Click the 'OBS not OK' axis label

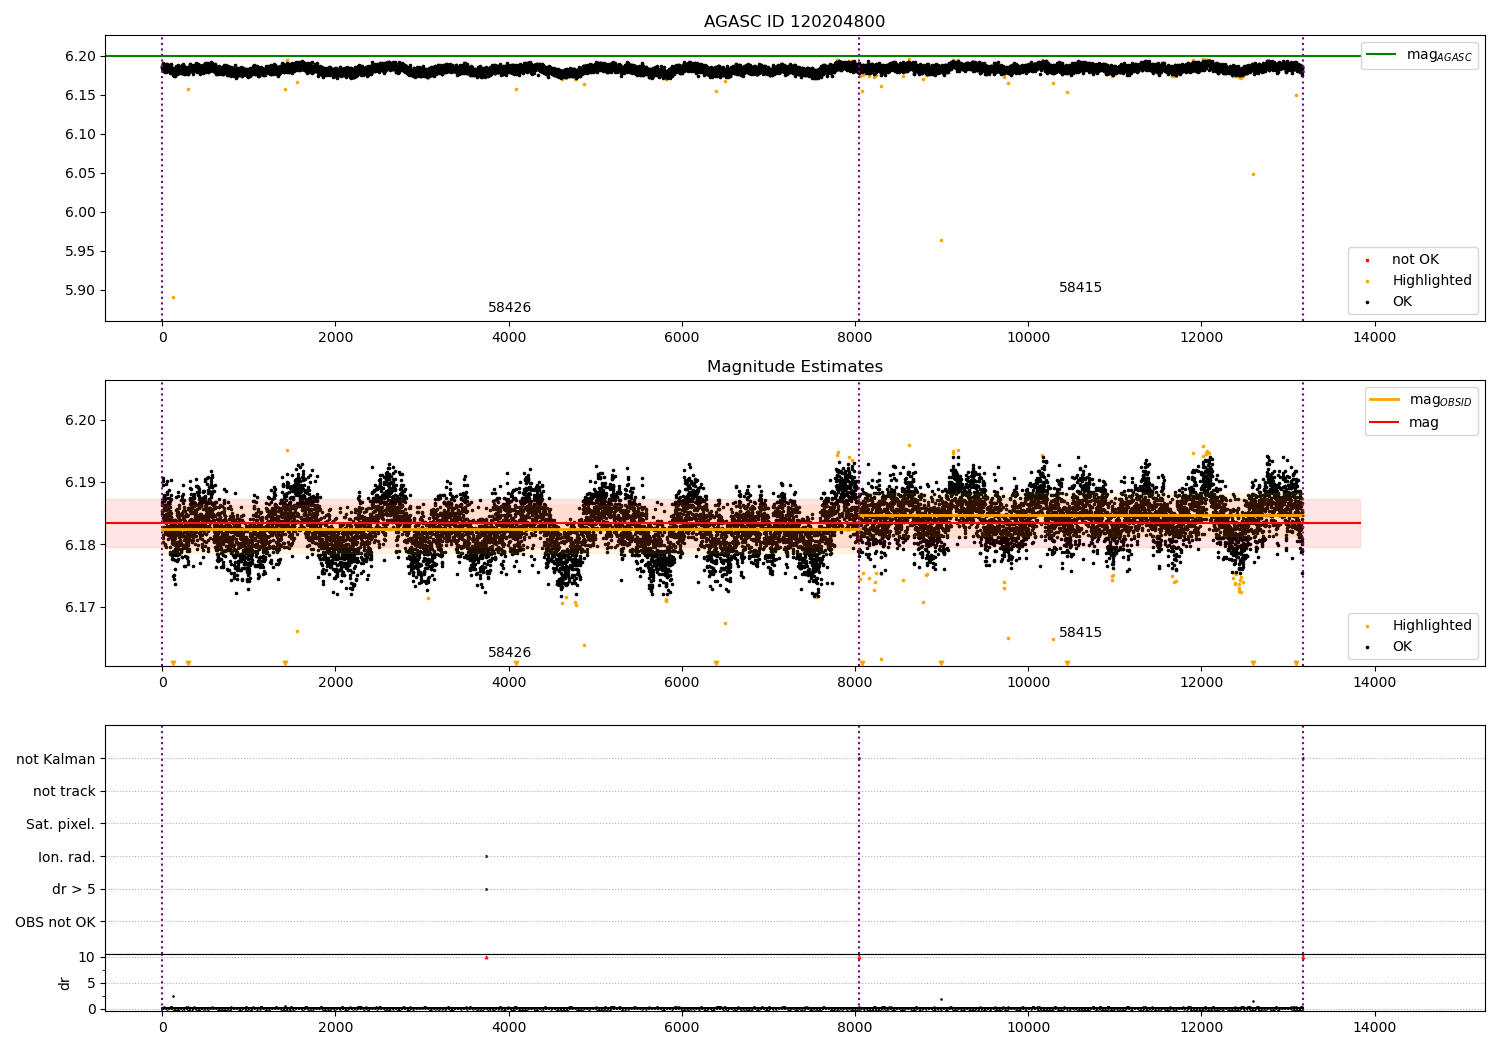(x=55, y=922)
